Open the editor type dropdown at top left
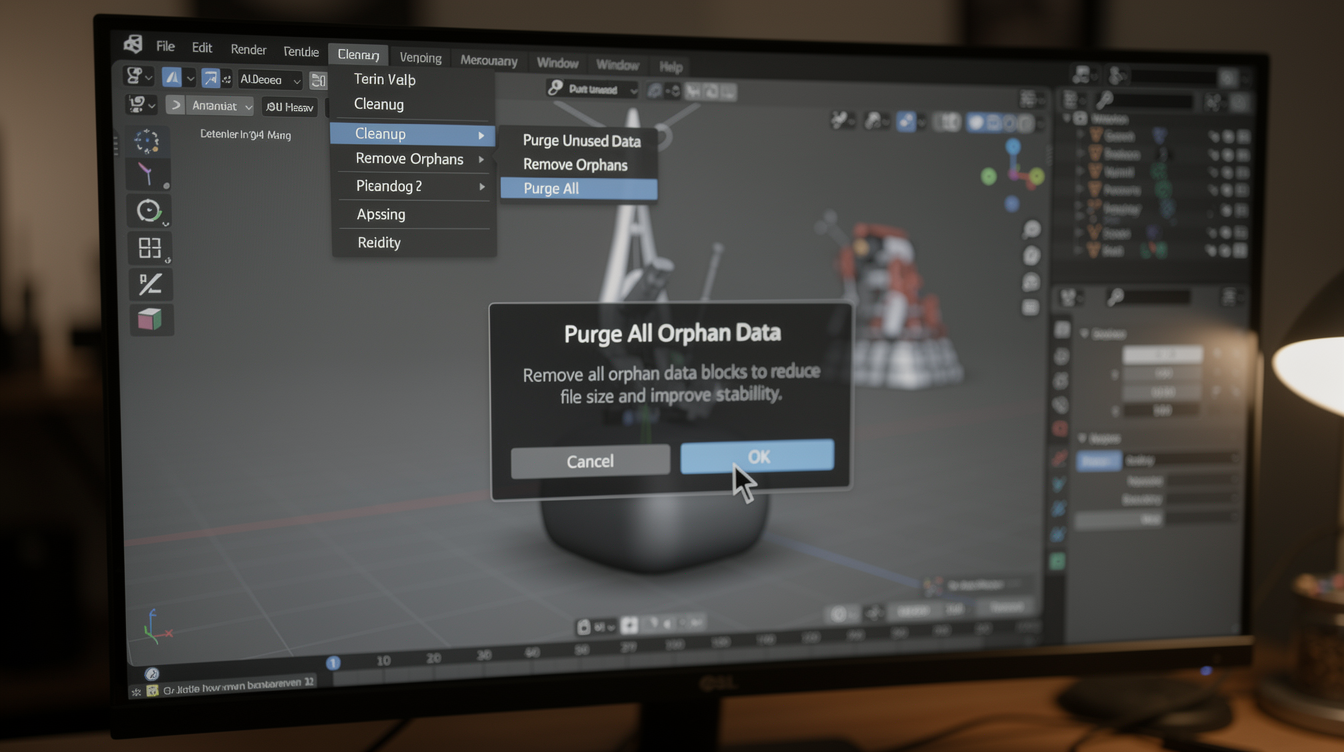Image resolution: width=1344 pixels, height=752 pixels. click(138, 78)
